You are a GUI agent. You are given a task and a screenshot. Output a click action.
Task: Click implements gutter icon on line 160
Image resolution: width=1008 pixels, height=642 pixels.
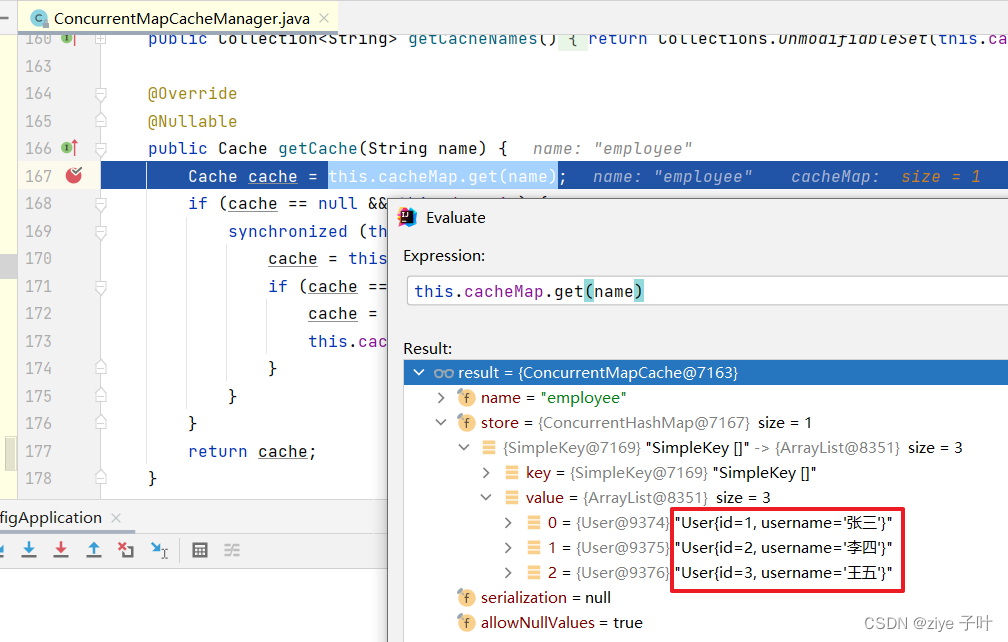68,39
